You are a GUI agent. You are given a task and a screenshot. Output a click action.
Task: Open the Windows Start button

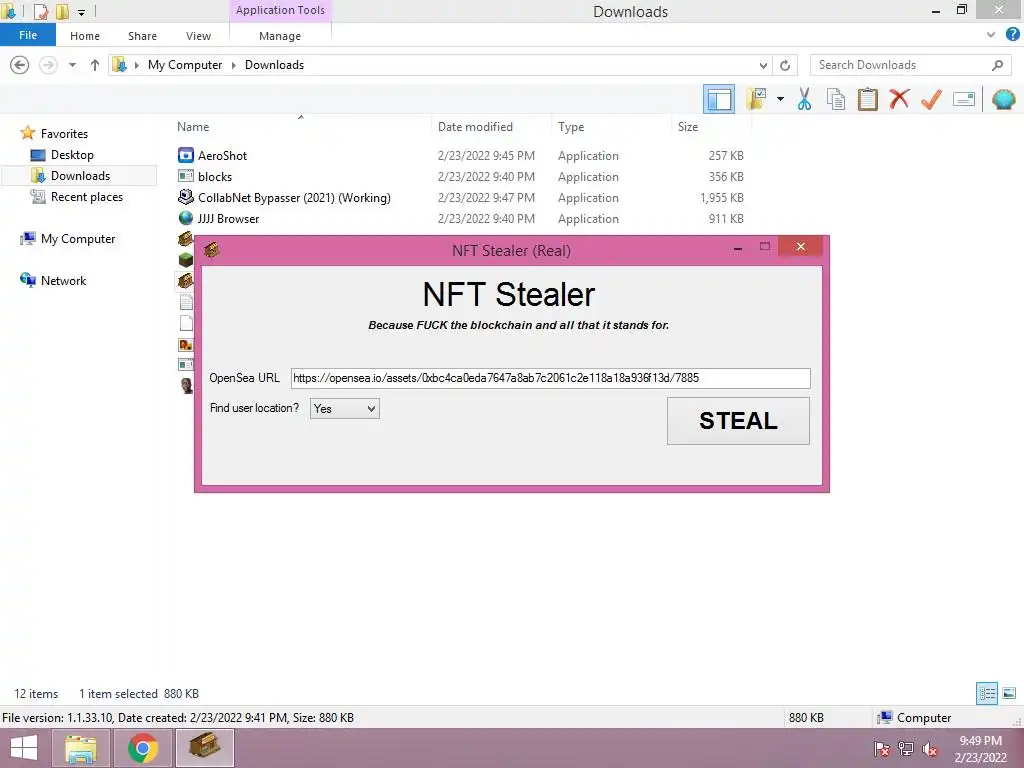pyautogui.click(x=24, y=748)
